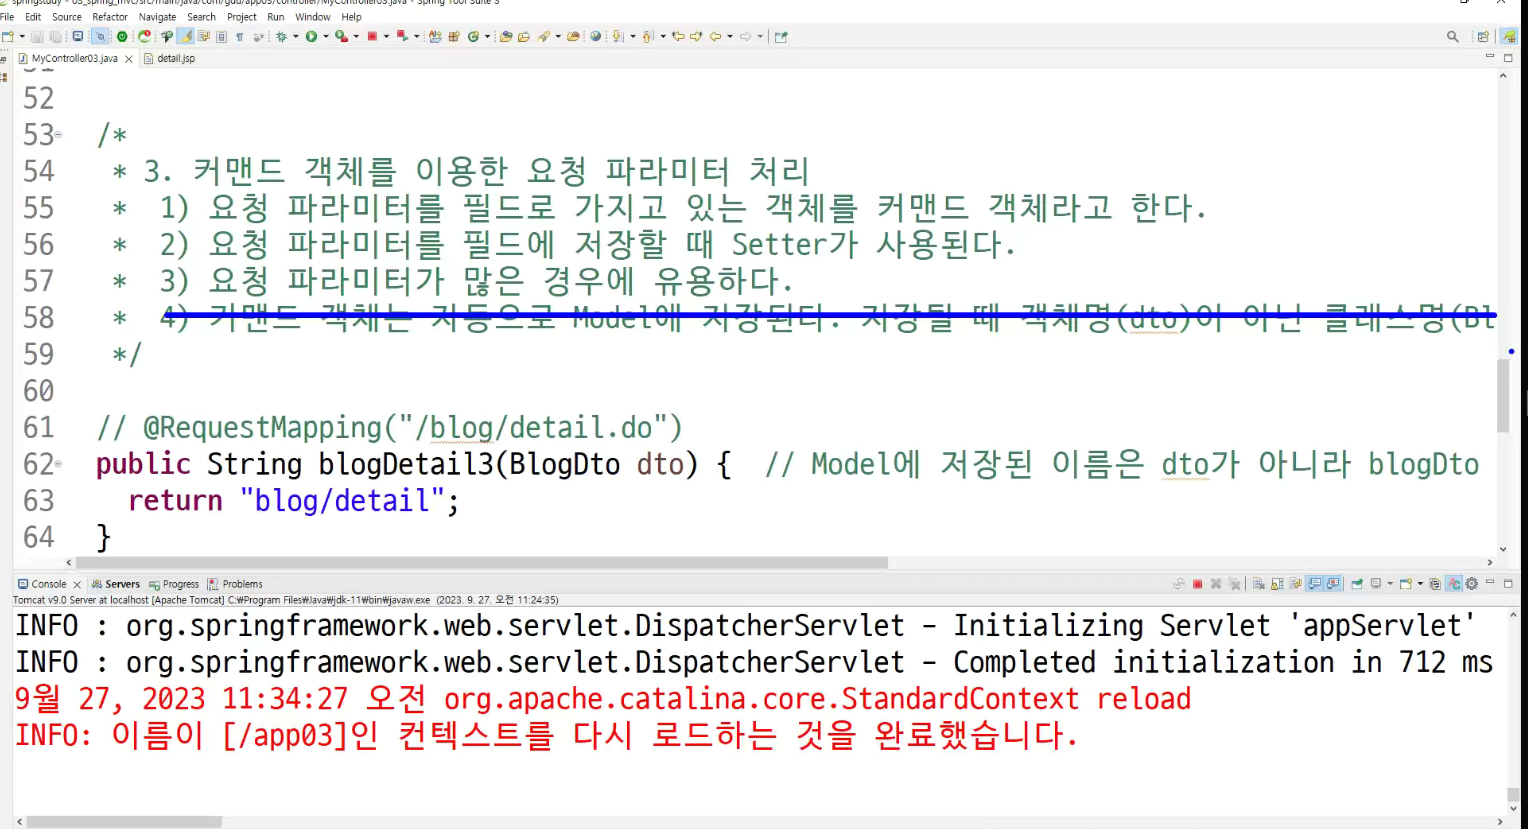Click the editor vertical scrollbar thumb
Screen dimensions: 1528x829
[1503, 395]
